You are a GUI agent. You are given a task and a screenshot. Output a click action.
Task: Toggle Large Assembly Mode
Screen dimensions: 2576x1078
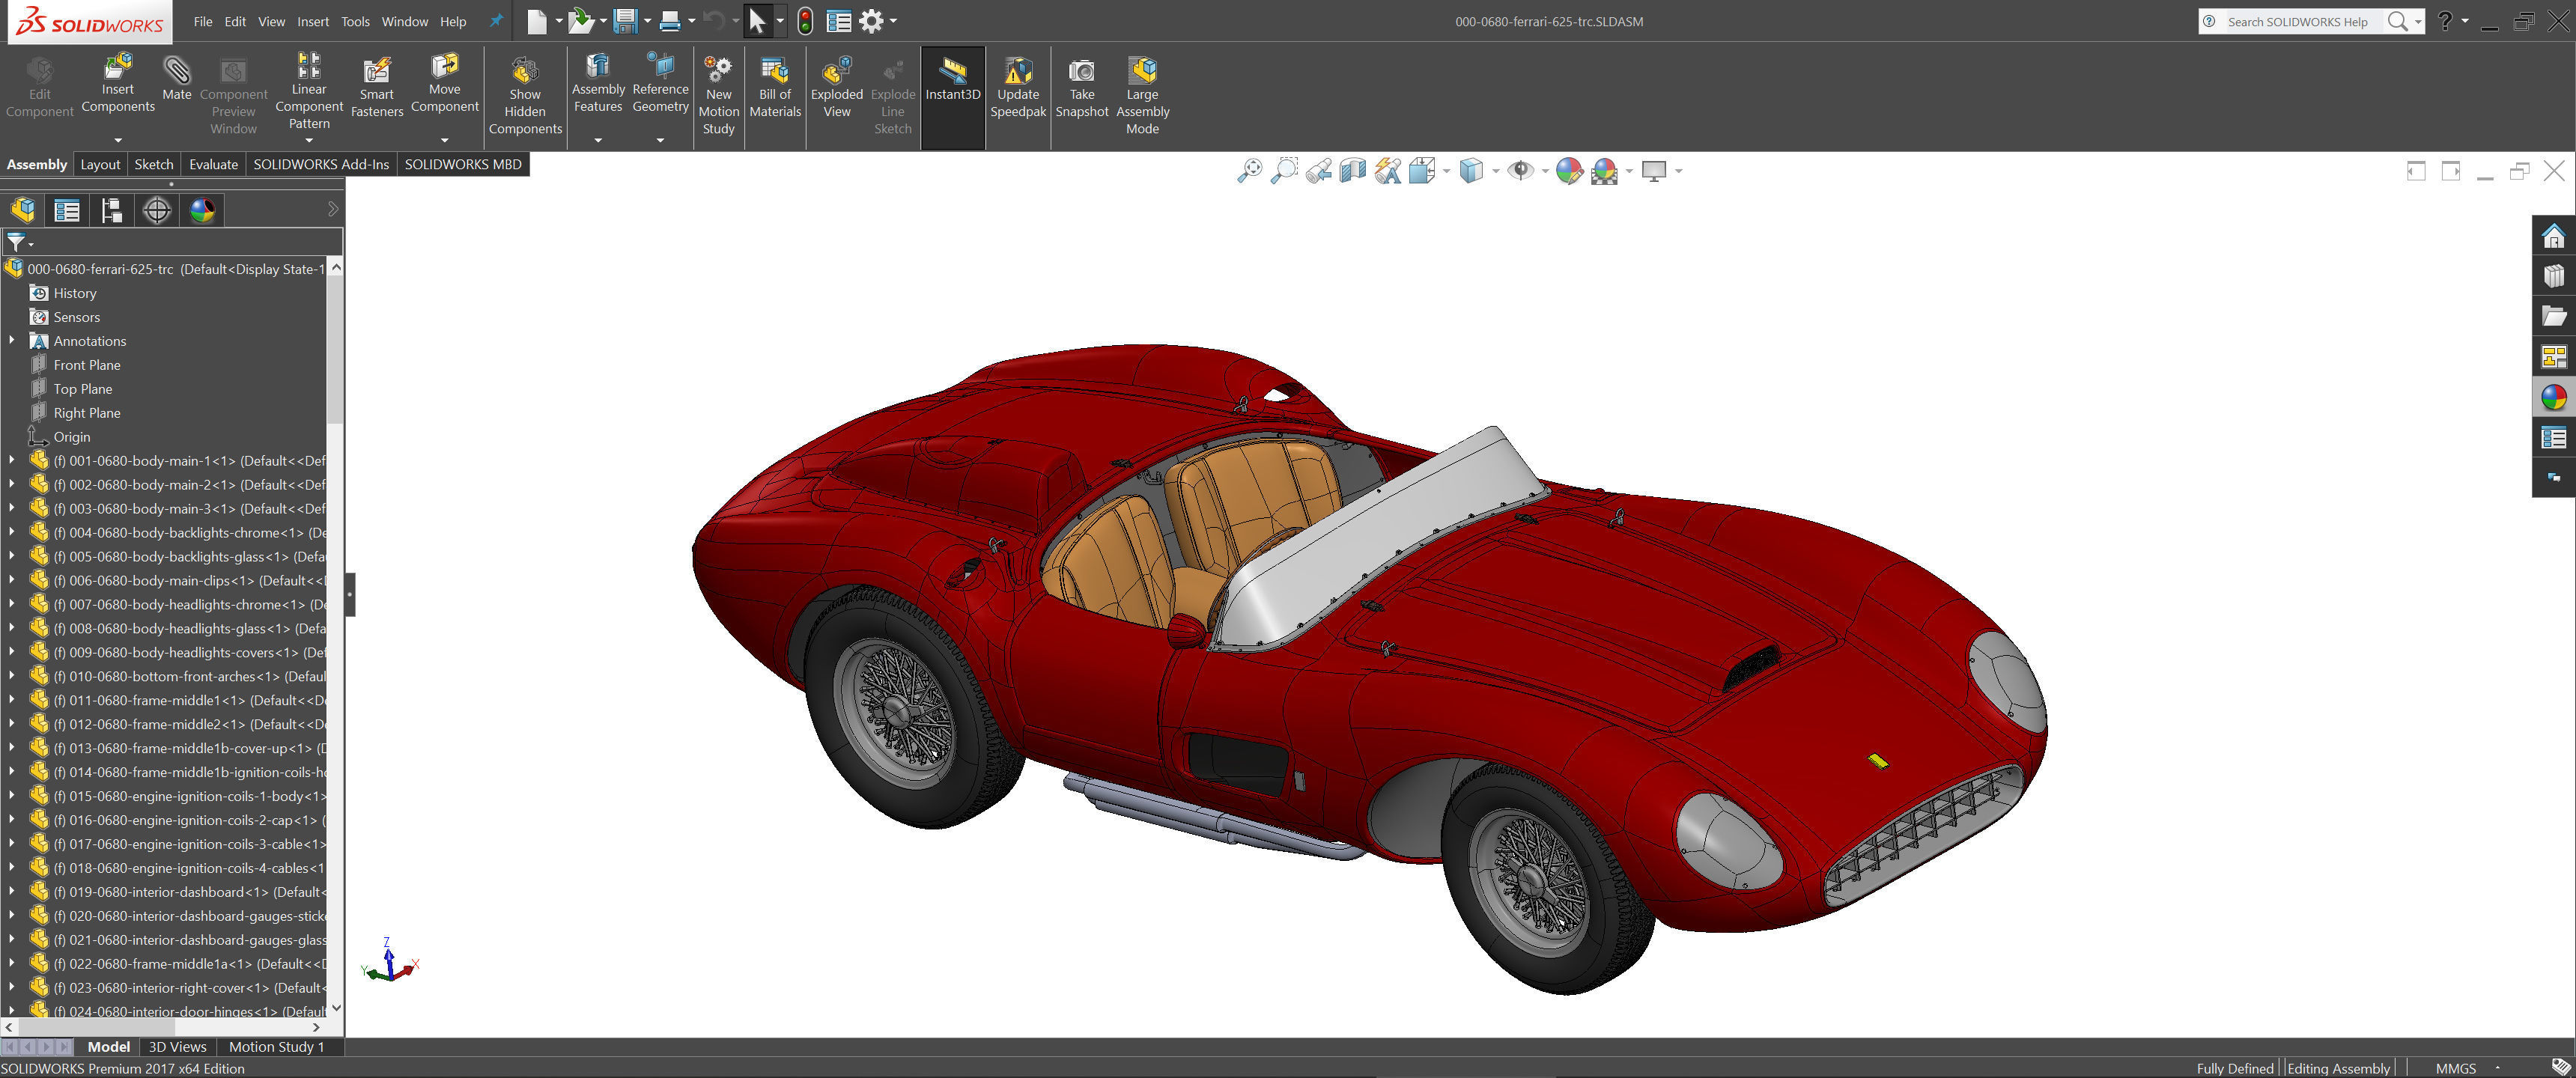click(1142, 95)
